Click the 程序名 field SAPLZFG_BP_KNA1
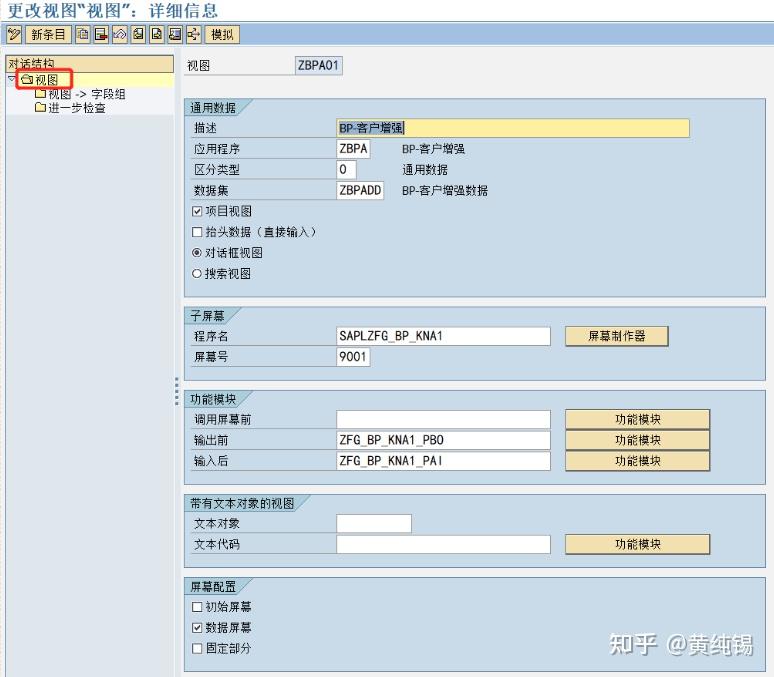This screenshot has width=774, height=677. [443, 336]
